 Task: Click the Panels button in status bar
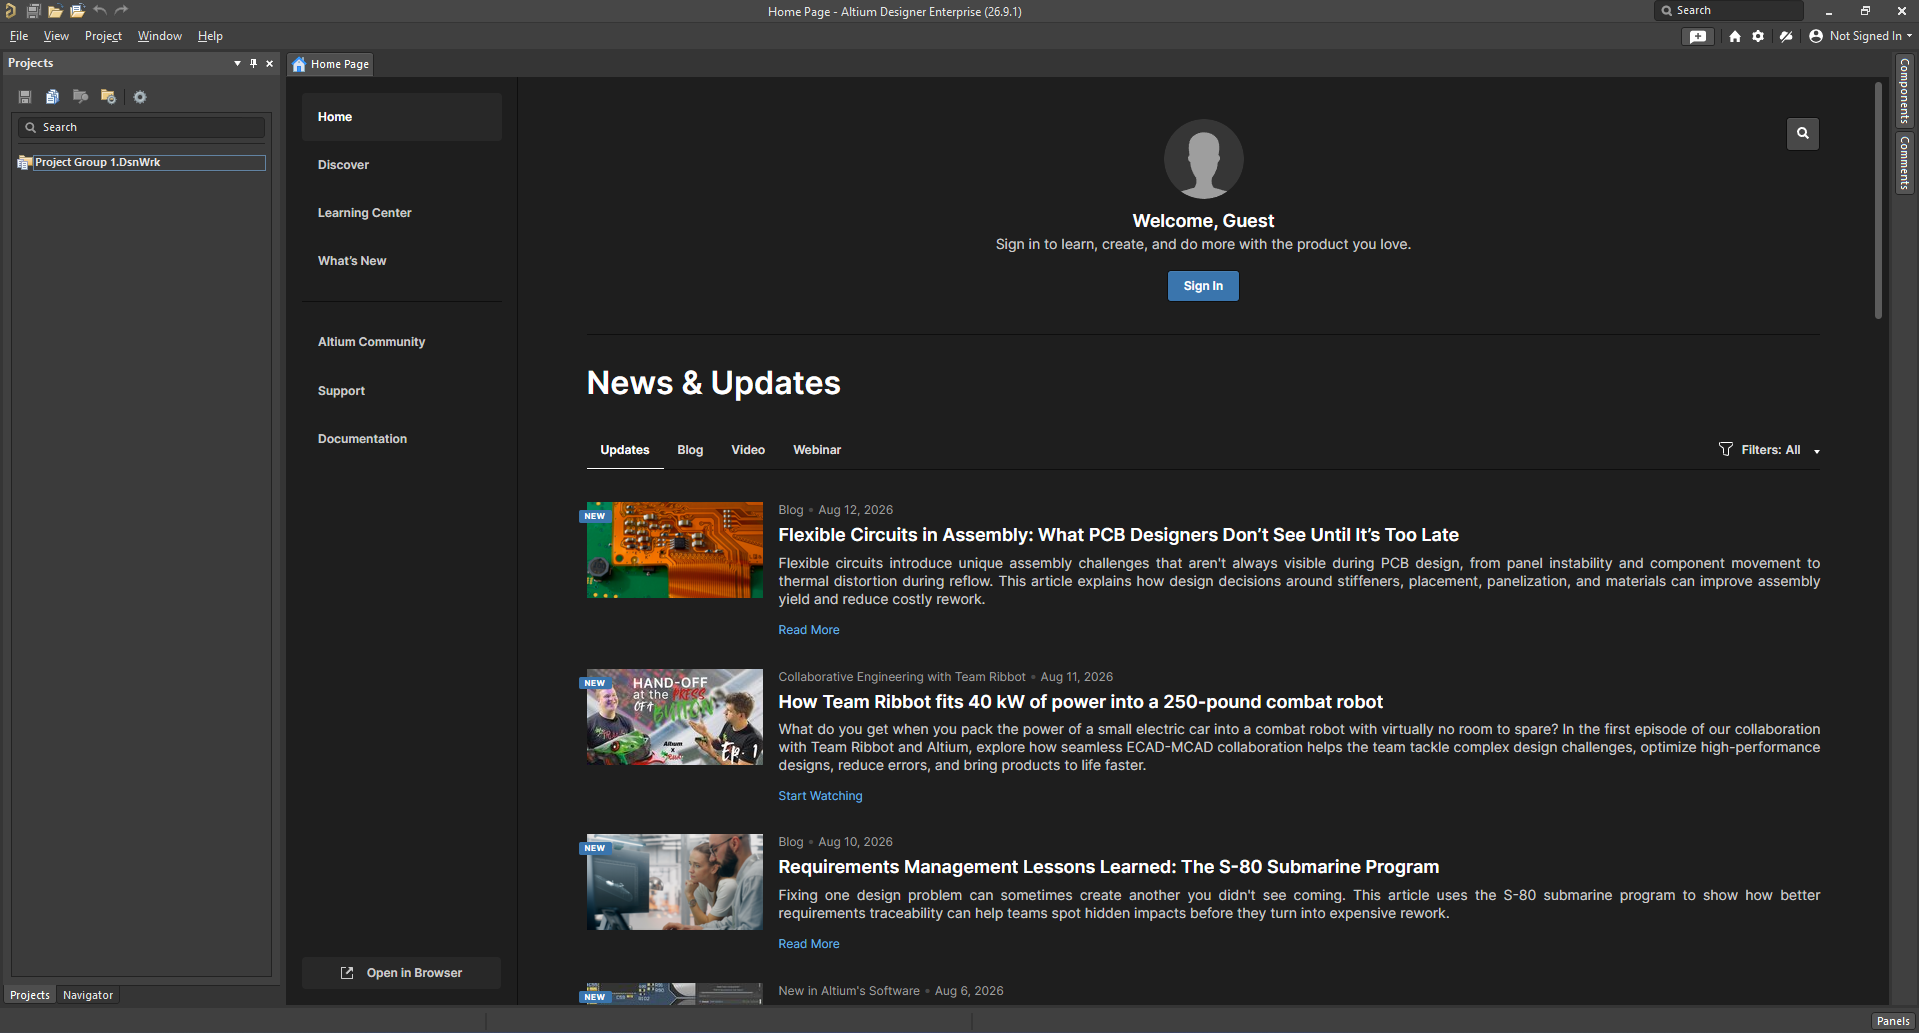pos(1893,1021)
